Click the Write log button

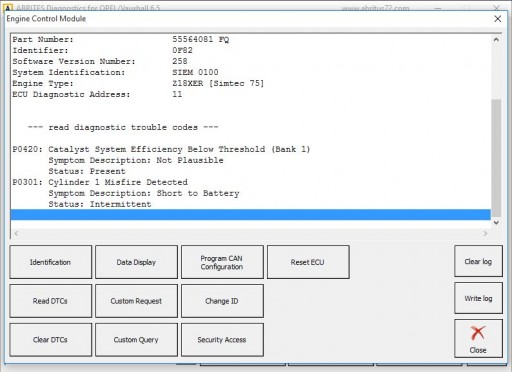[x=478, y=298]
